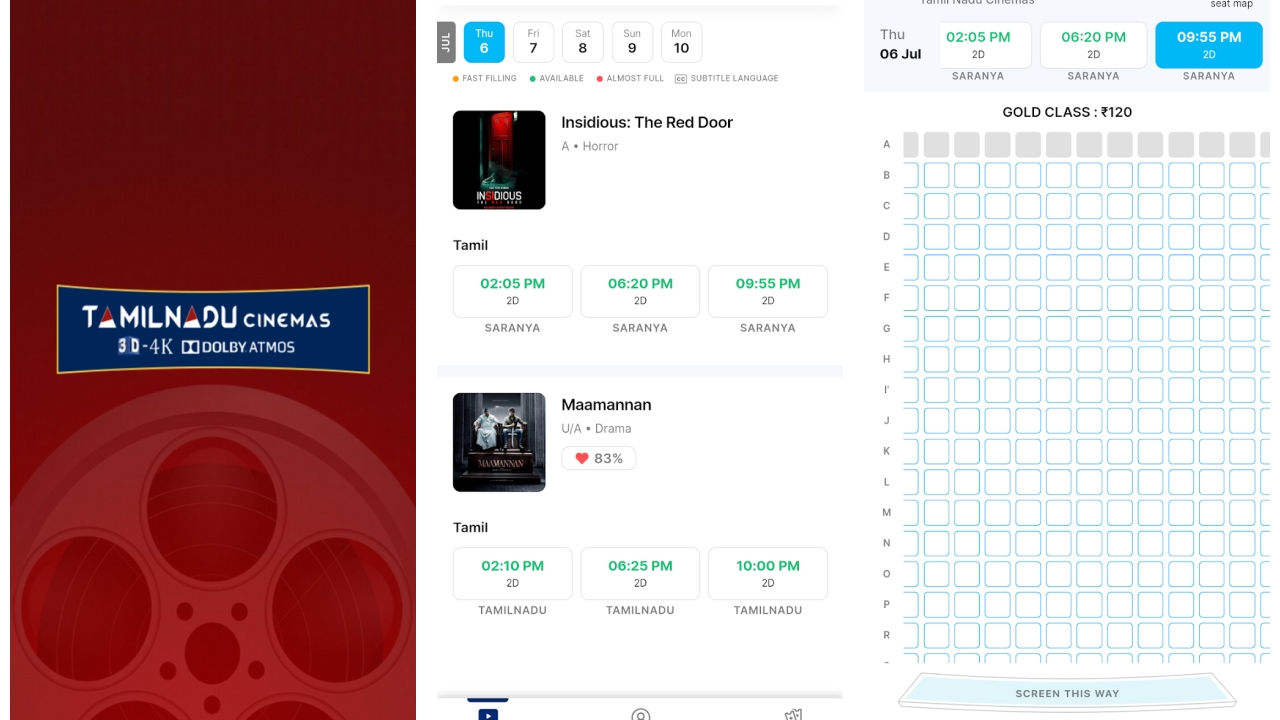
Task: Tap the orange Fast Filling legend dot
Action: coord(456,78)
